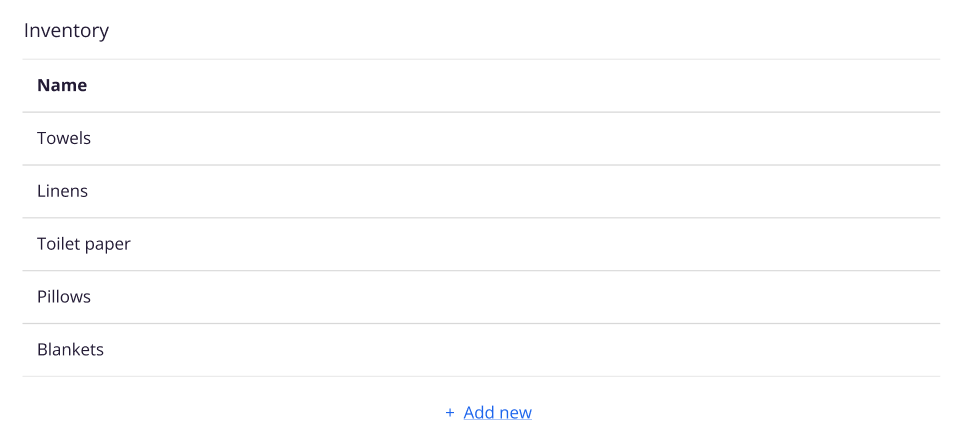Click the plus icon beside Add new
The height and width of the screenshot is (444, 969).
tap(450, 412)
